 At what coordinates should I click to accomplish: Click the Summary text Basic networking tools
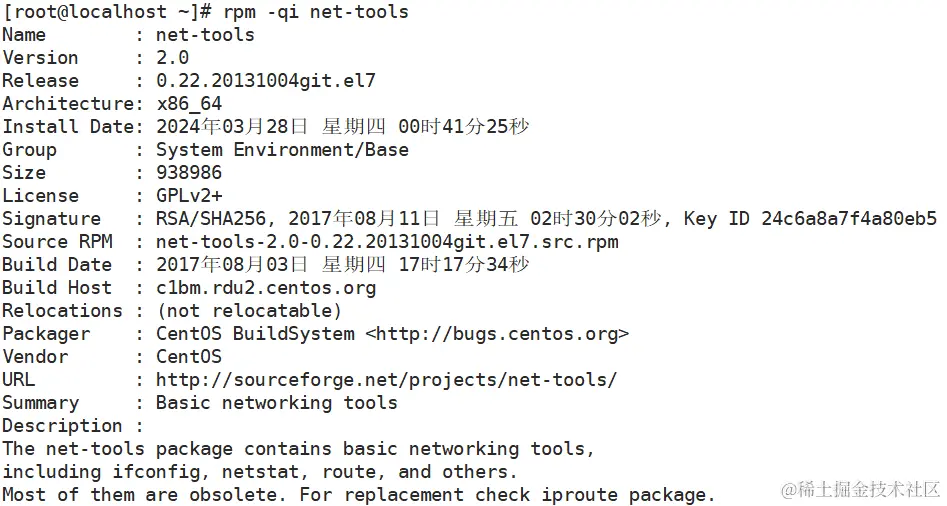277,403
